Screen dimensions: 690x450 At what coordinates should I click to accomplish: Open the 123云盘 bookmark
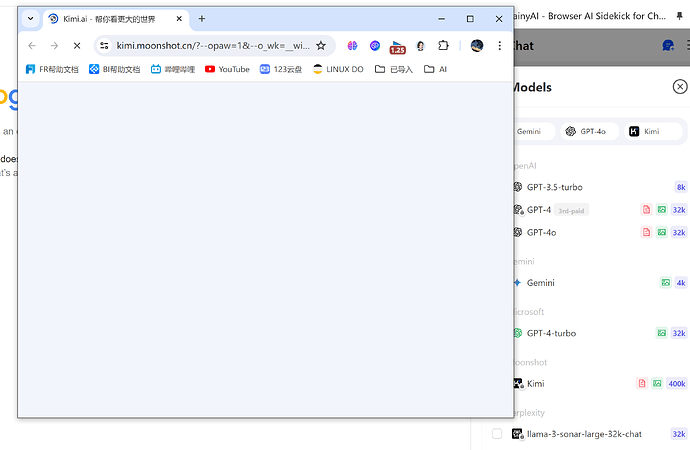[281, 69]
